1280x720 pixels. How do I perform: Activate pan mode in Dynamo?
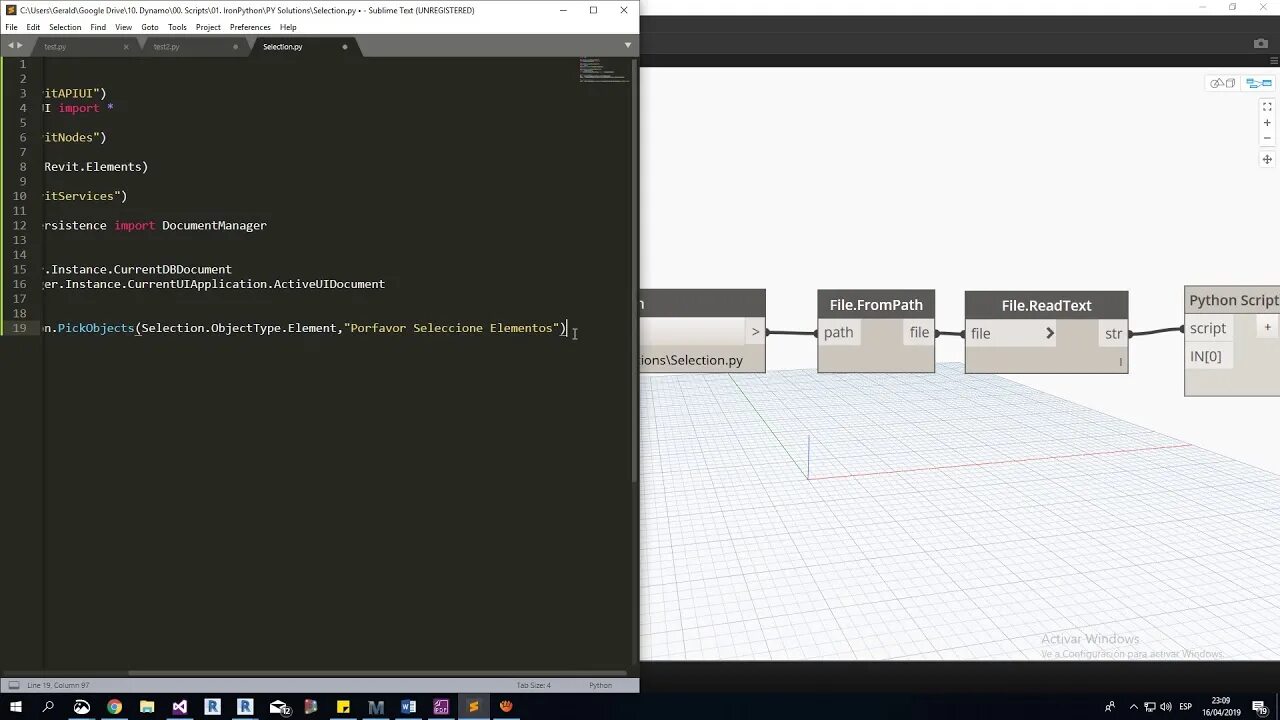click(x=1267, y=159)
